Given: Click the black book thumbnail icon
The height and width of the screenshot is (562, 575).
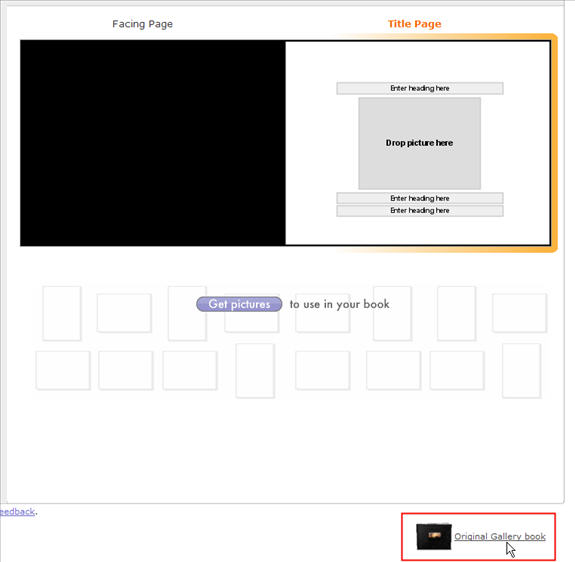Looking at the screenshot, I should 434,536.
